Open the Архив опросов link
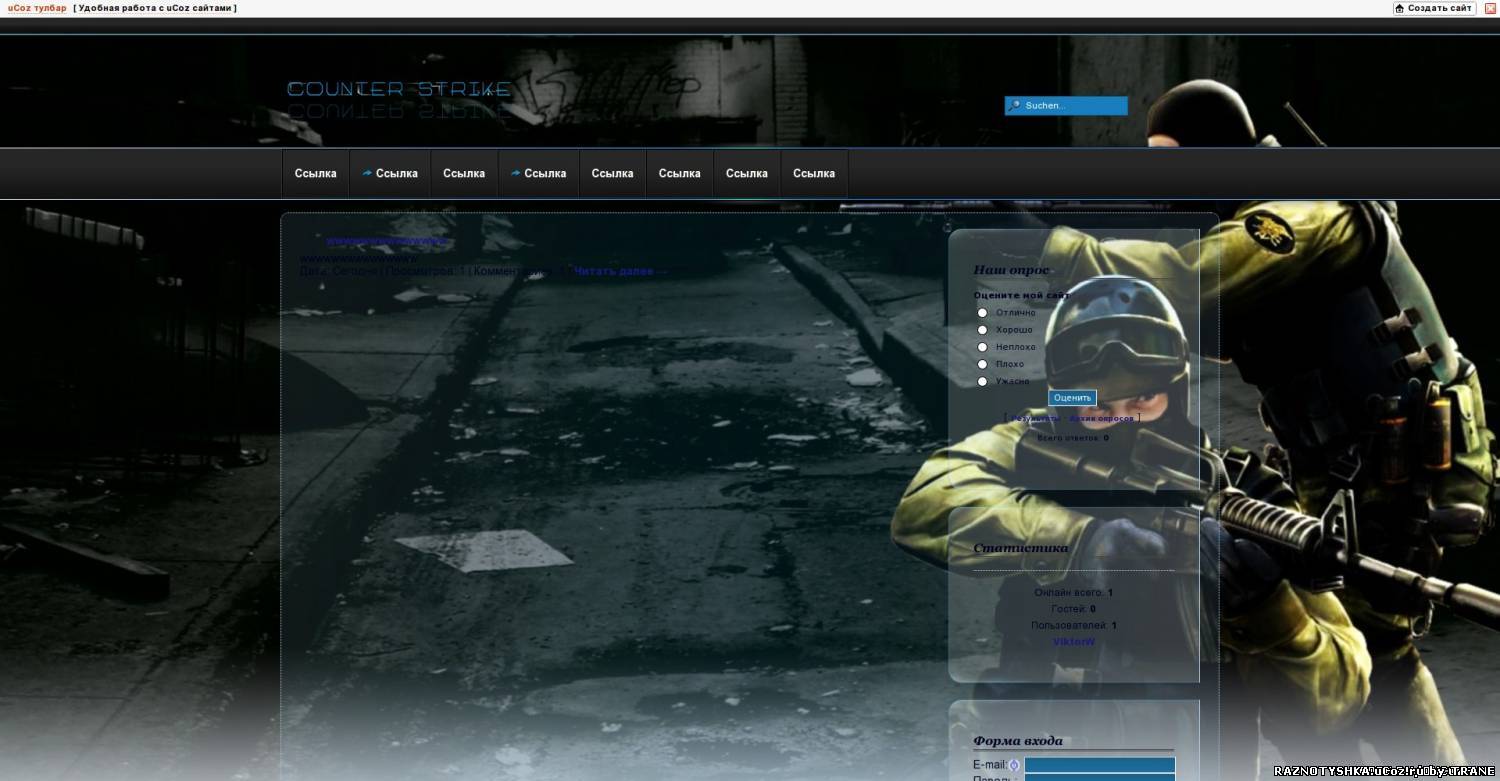1500x781 pixels. 1102,419
